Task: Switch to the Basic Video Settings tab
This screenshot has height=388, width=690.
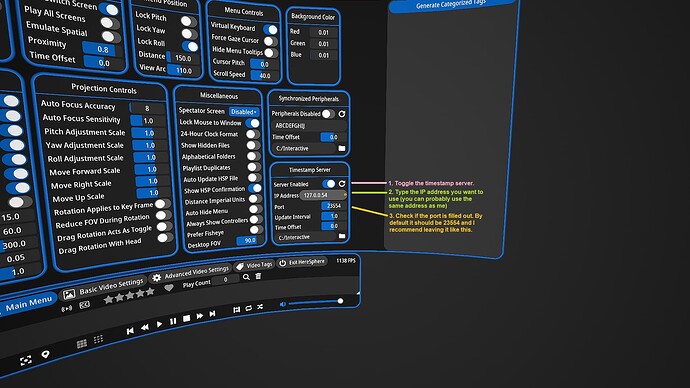Action: point(104,288)
